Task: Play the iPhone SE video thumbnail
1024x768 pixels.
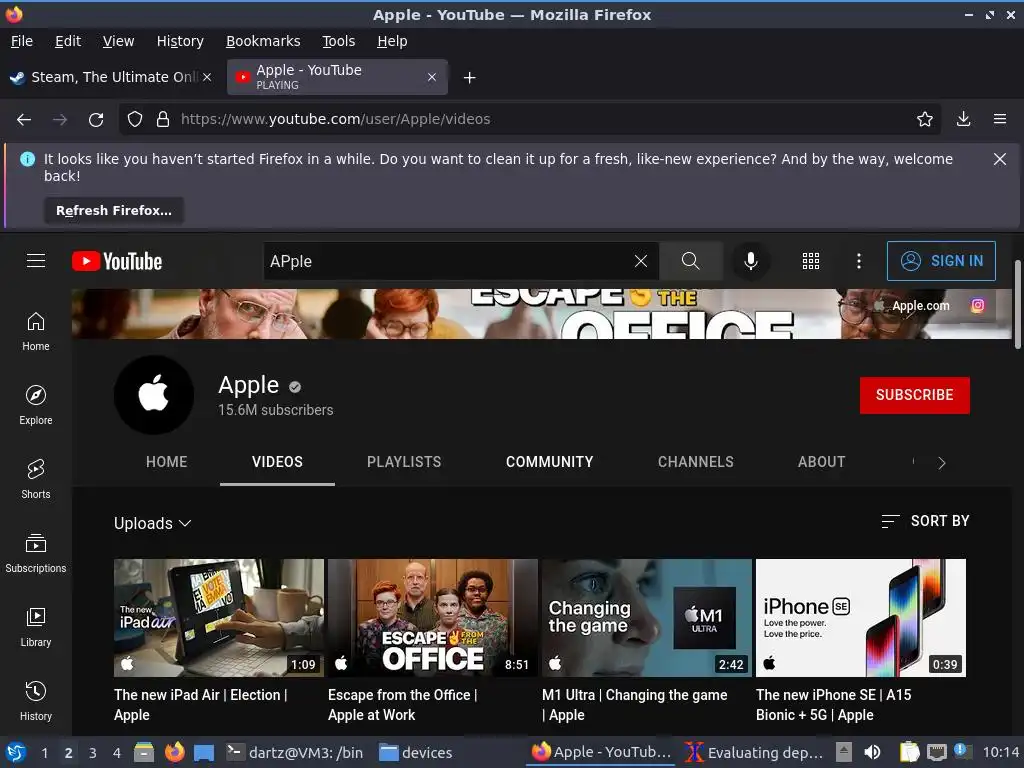Action: coord(861,618)
